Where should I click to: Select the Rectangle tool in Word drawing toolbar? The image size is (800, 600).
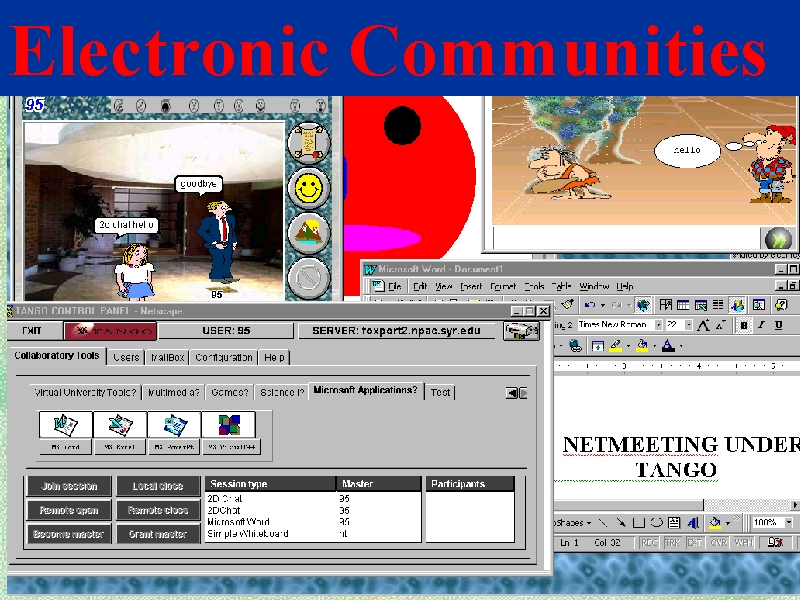(x=638, y=522)
